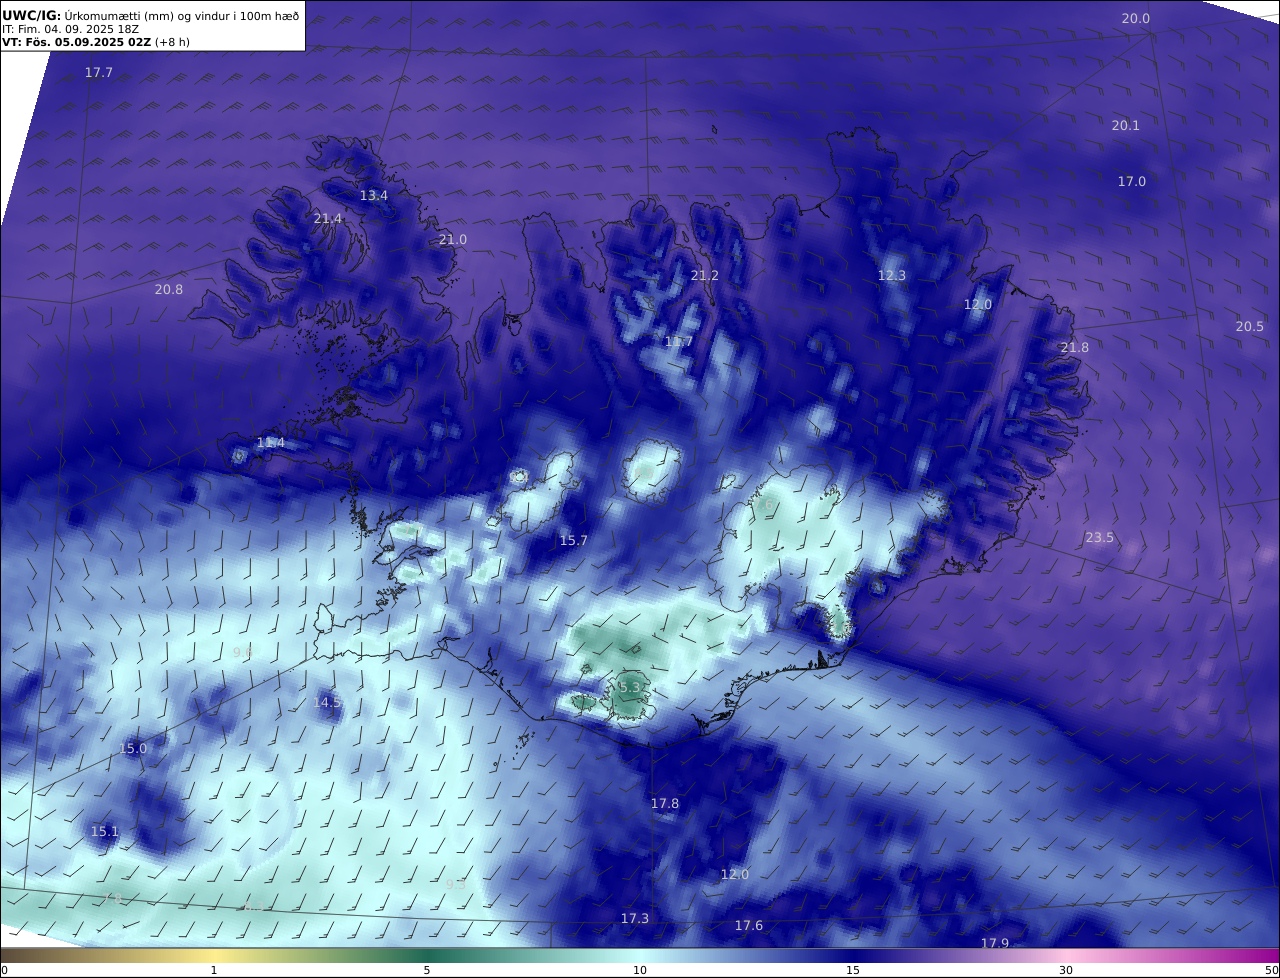
Task: Click the colorbar tick labeled 10
Action: (x=640, y=970)
